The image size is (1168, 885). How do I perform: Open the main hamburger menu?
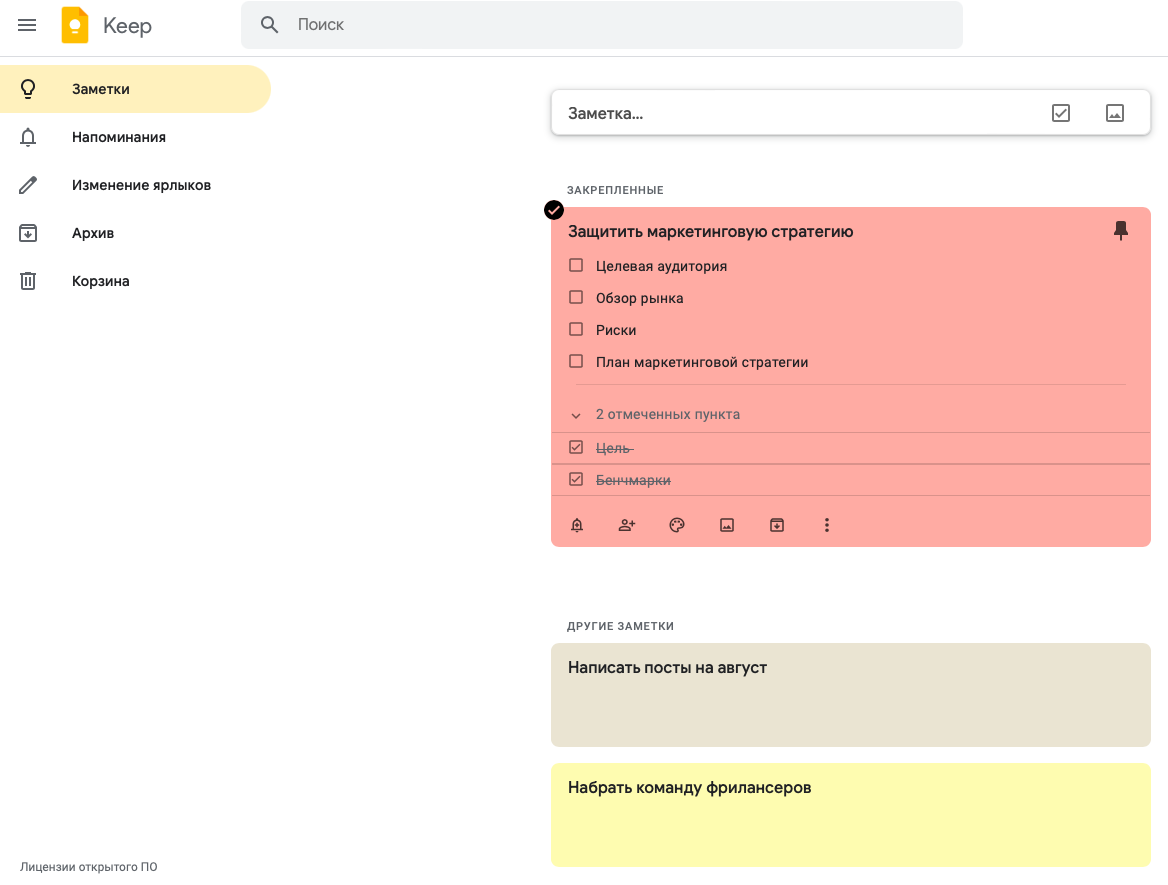27,25
